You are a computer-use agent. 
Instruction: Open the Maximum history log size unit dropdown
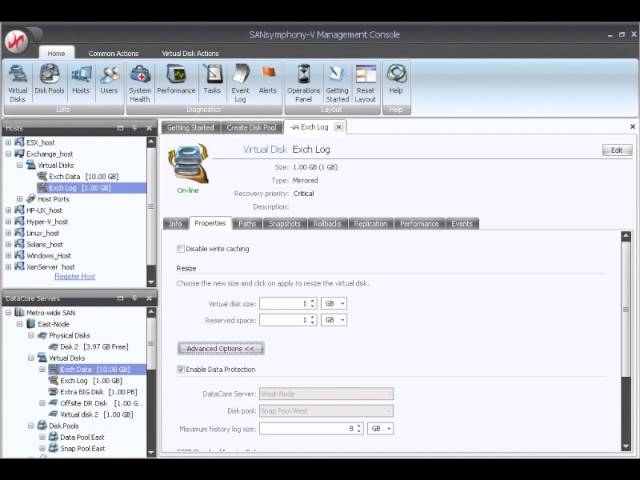[x=380, y=429]
